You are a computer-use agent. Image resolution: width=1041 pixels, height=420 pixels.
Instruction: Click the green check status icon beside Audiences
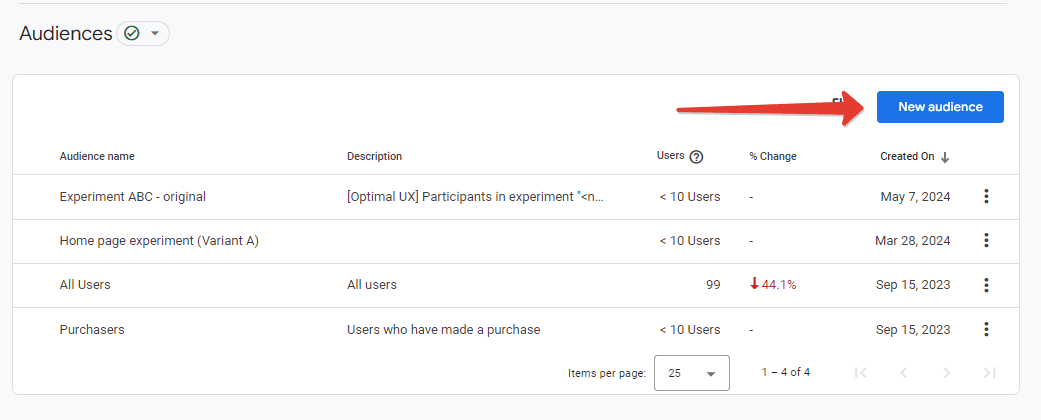point(132,33)
